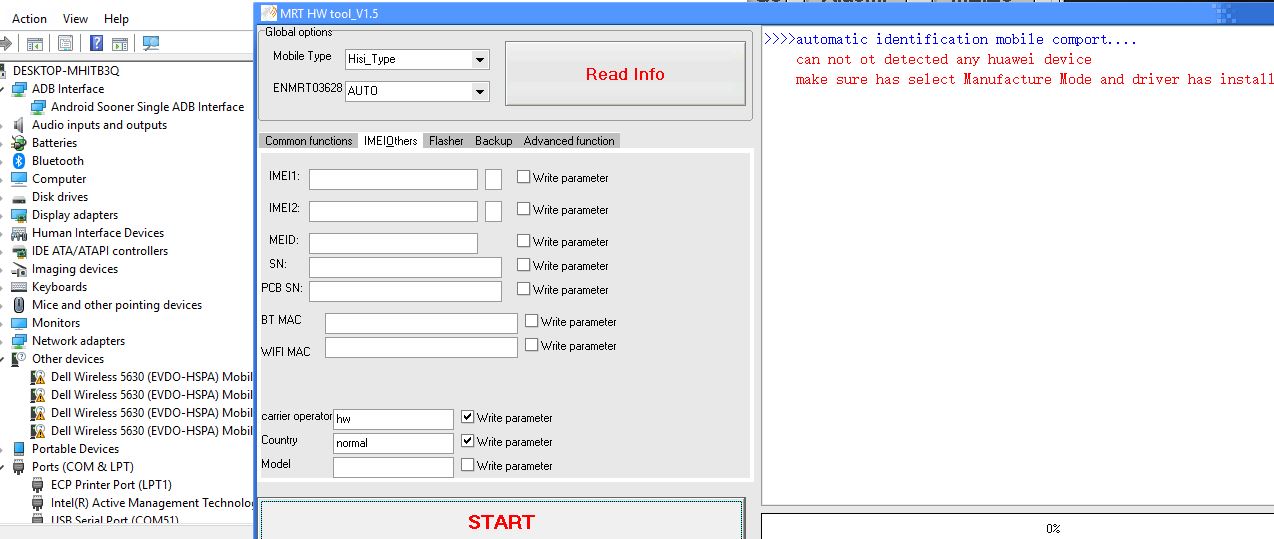This screenshot has height=539, width=1274.
Task: Enable Write parameter for MEID
Action: click(x=523, y=241)
